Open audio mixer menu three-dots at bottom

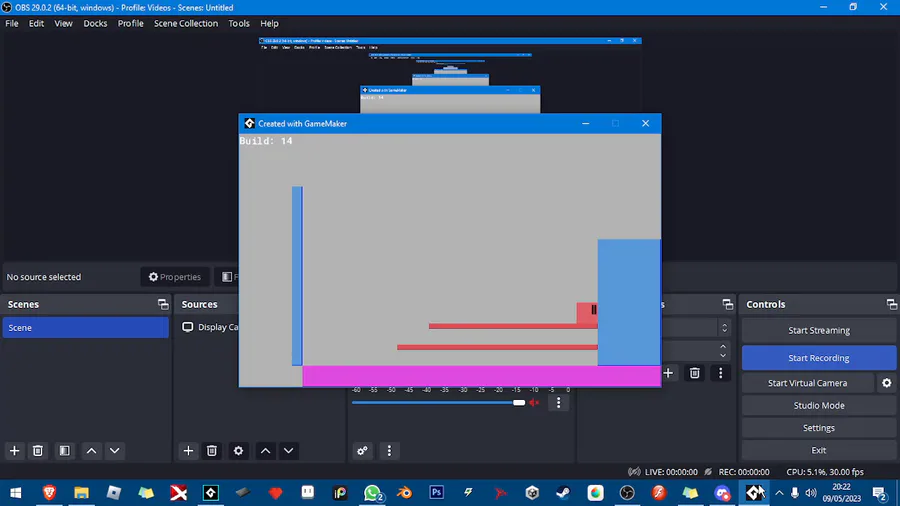[x=389, y=451]
